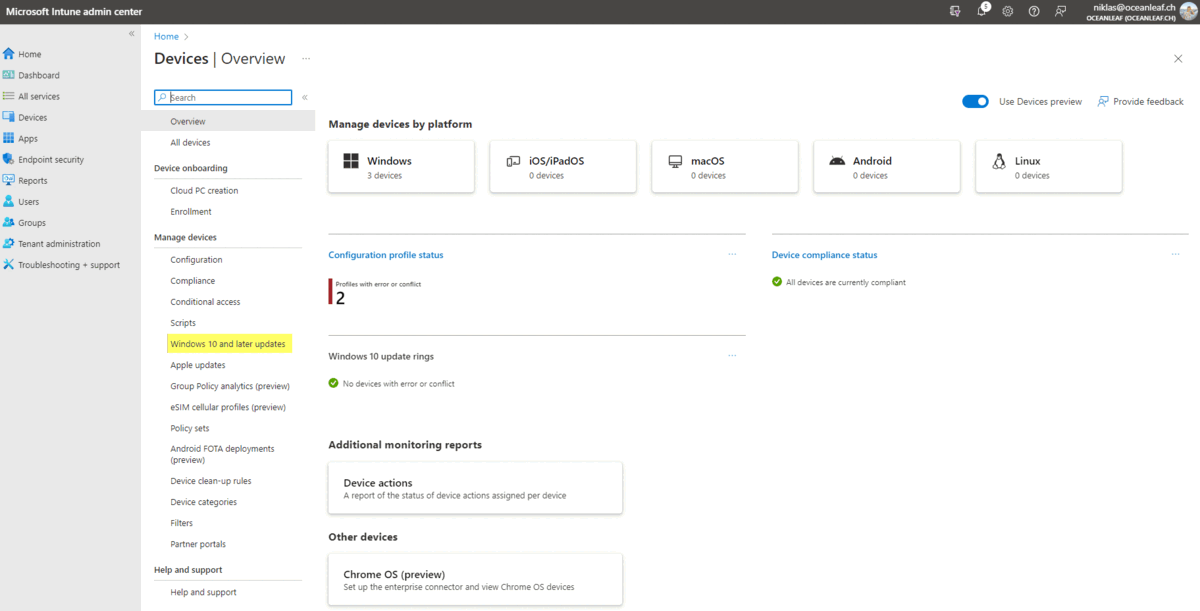Viewport: 1200px width, 611px height.
Task: Select Cloud PC creation
Action: [204, 190]
